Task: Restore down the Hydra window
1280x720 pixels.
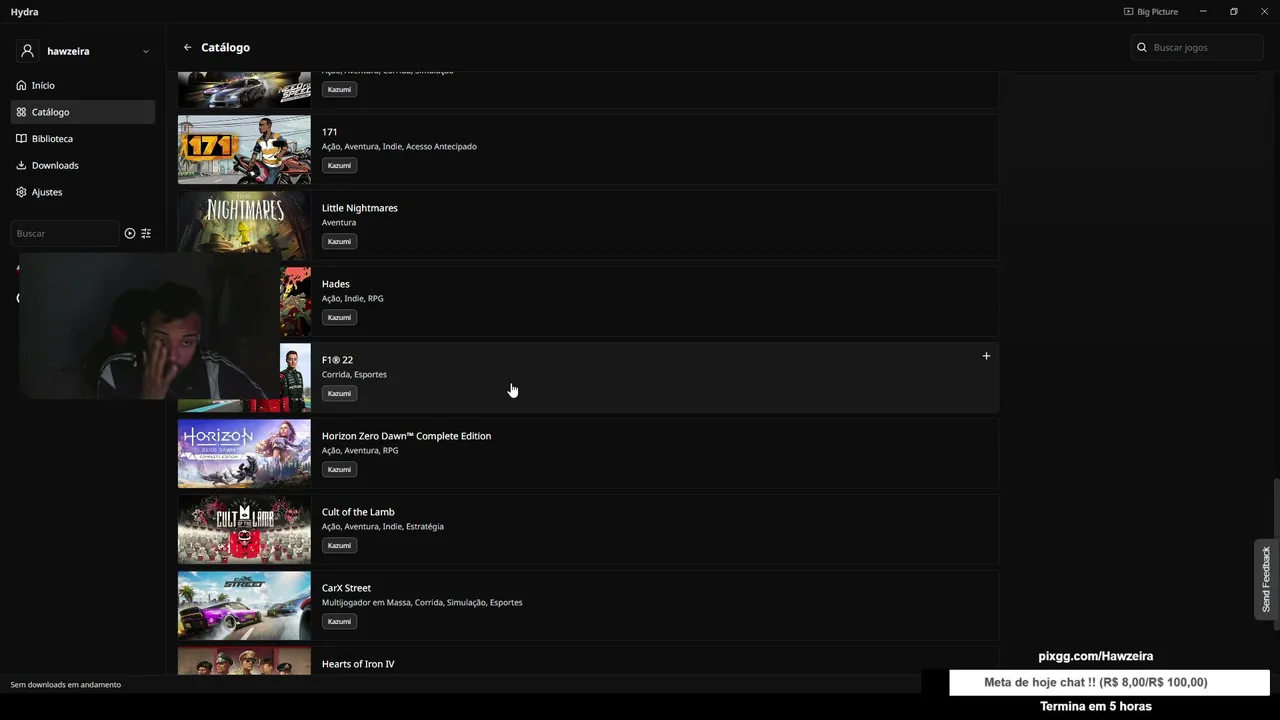Action: click(1234, 12)
